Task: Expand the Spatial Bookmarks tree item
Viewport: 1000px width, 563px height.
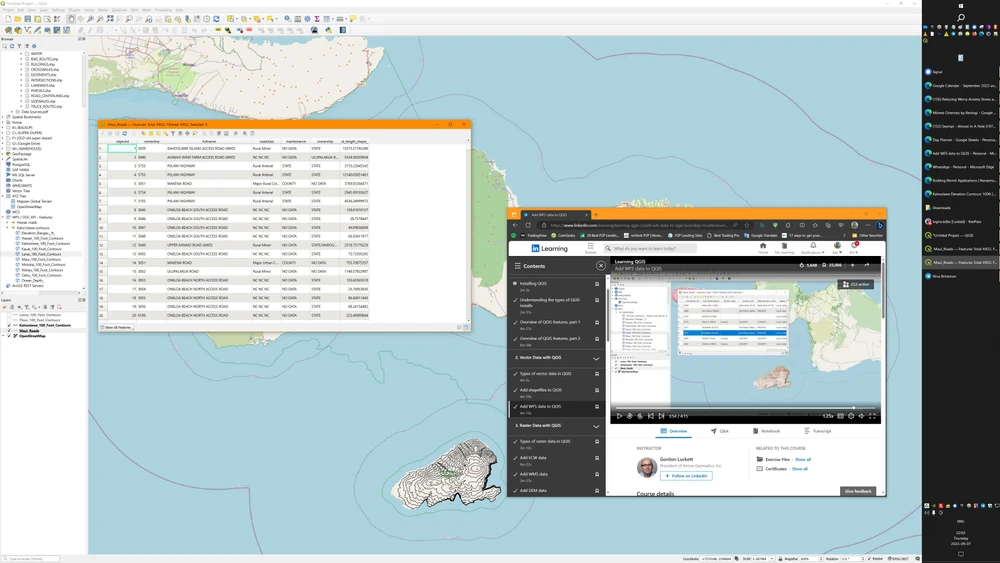Action: pos(5,117)
